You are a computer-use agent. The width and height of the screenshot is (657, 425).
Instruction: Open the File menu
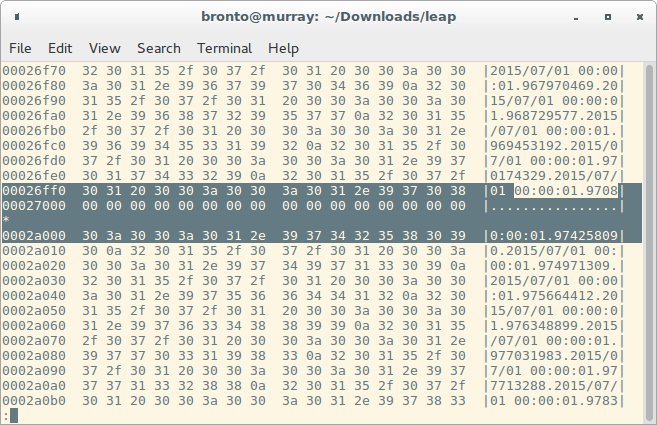point(20,48)
